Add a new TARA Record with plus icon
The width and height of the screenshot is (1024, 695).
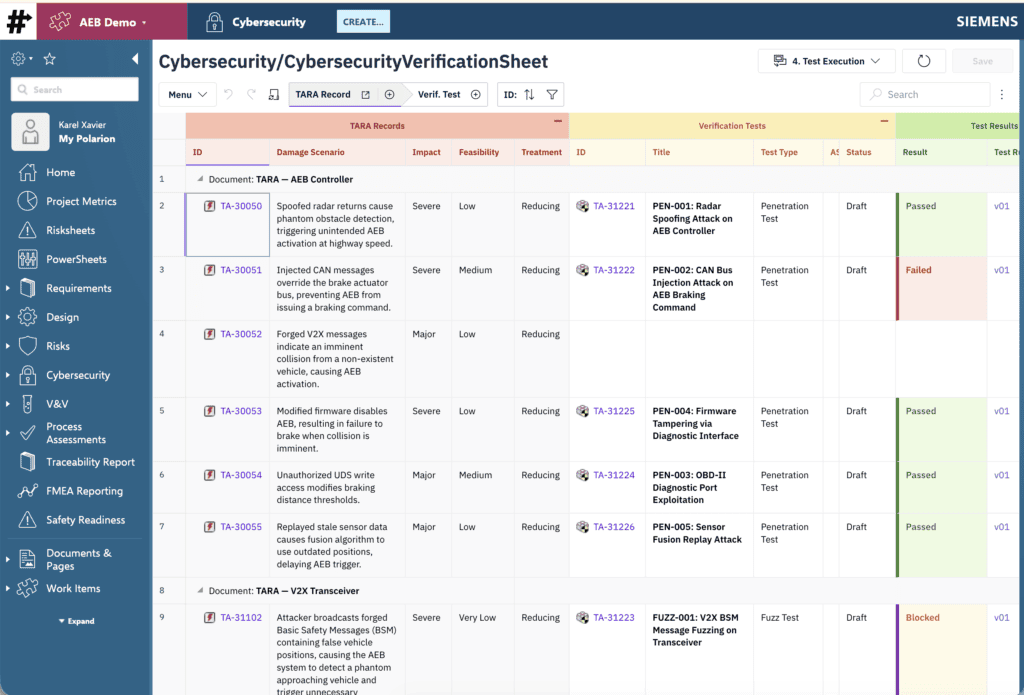click(x=390, y=95)
